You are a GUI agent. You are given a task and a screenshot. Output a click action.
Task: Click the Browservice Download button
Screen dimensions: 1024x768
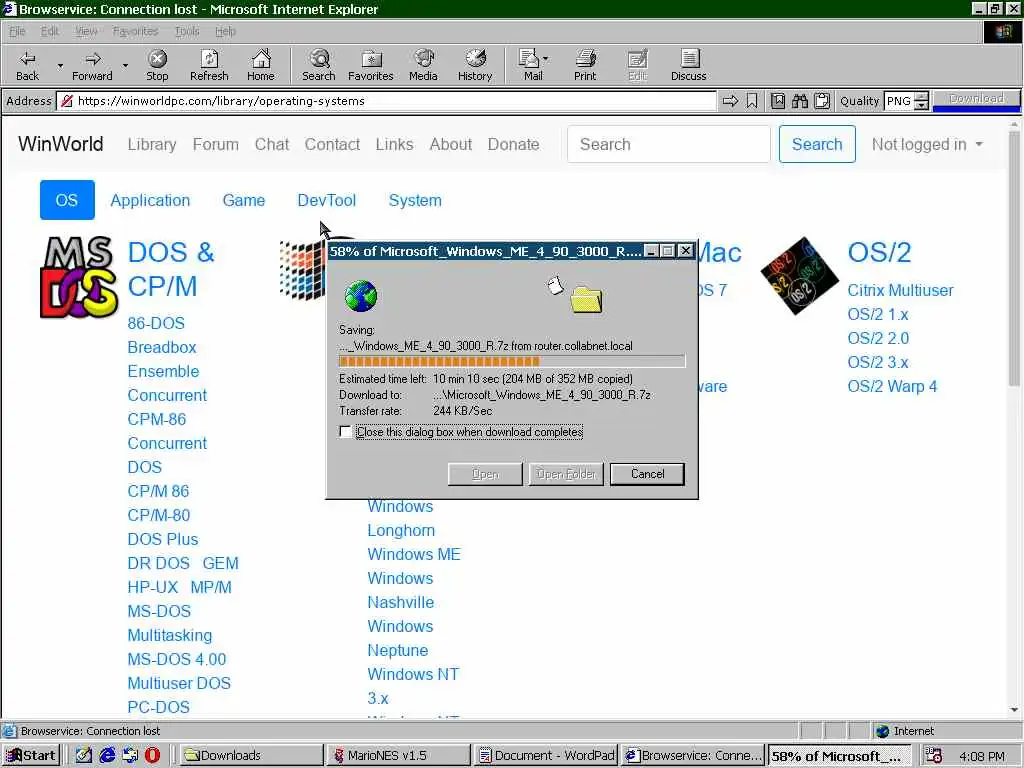(x=976, y=99)
